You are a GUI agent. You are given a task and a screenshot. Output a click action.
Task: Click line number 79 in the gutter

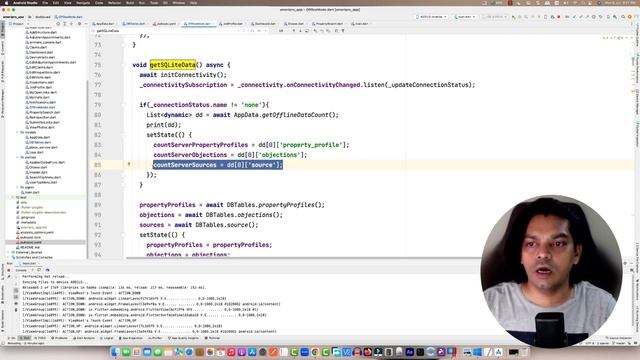(98, 105)
